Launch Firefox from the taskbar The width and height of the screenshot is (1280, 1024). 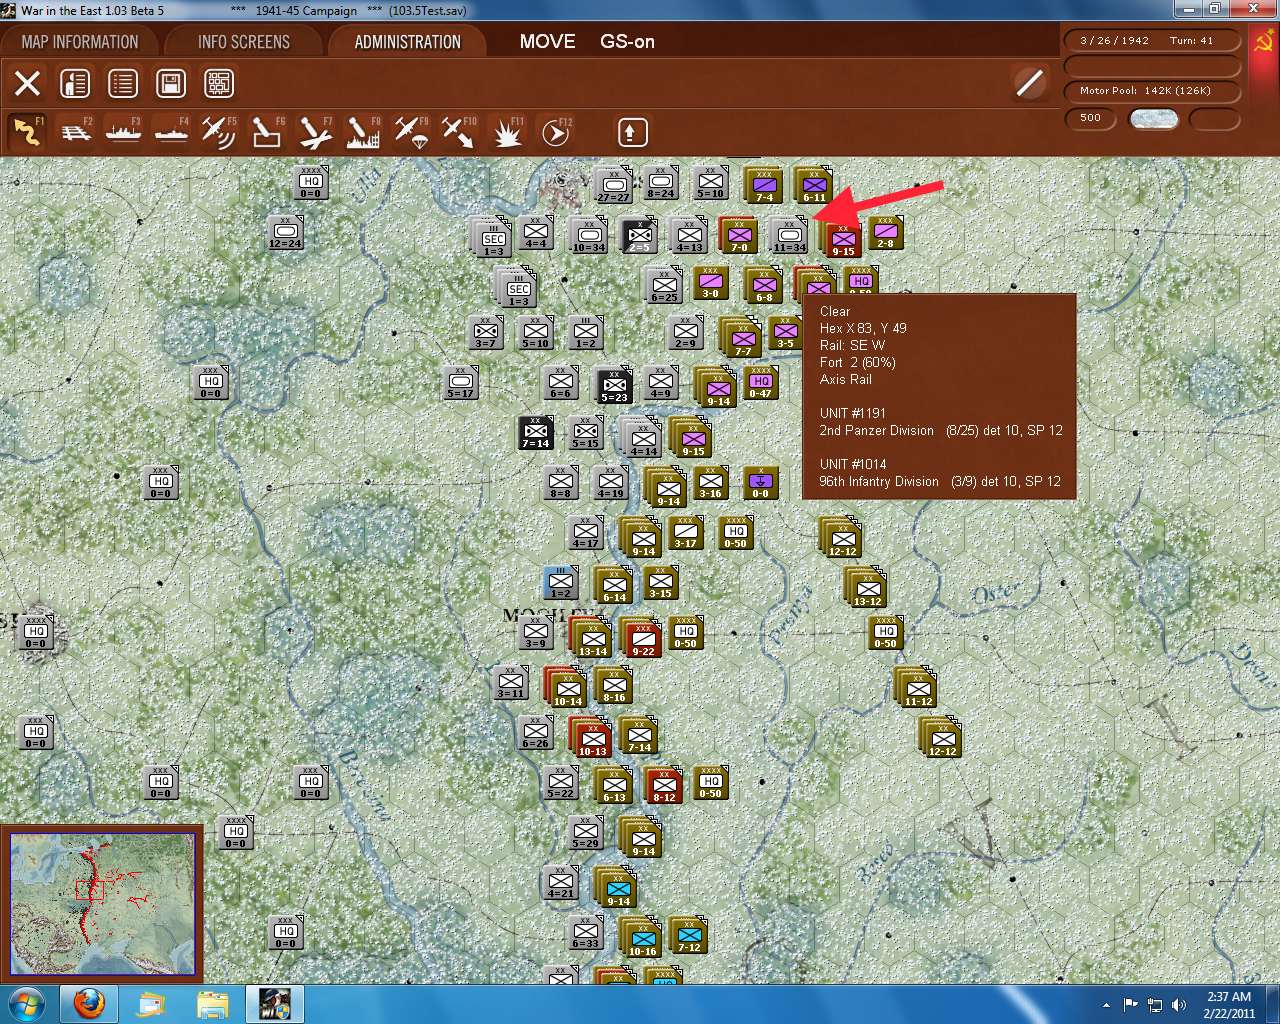89,1004
